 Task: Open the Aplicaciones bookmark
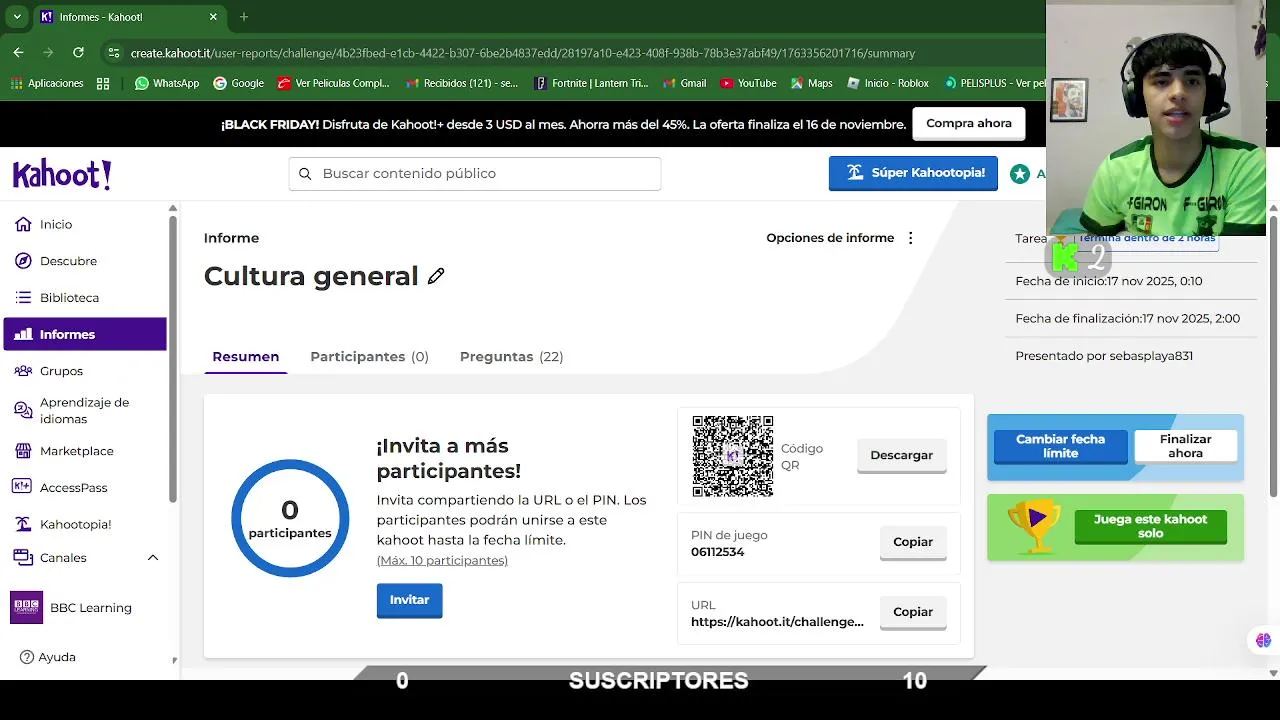[x=46, y=83]
